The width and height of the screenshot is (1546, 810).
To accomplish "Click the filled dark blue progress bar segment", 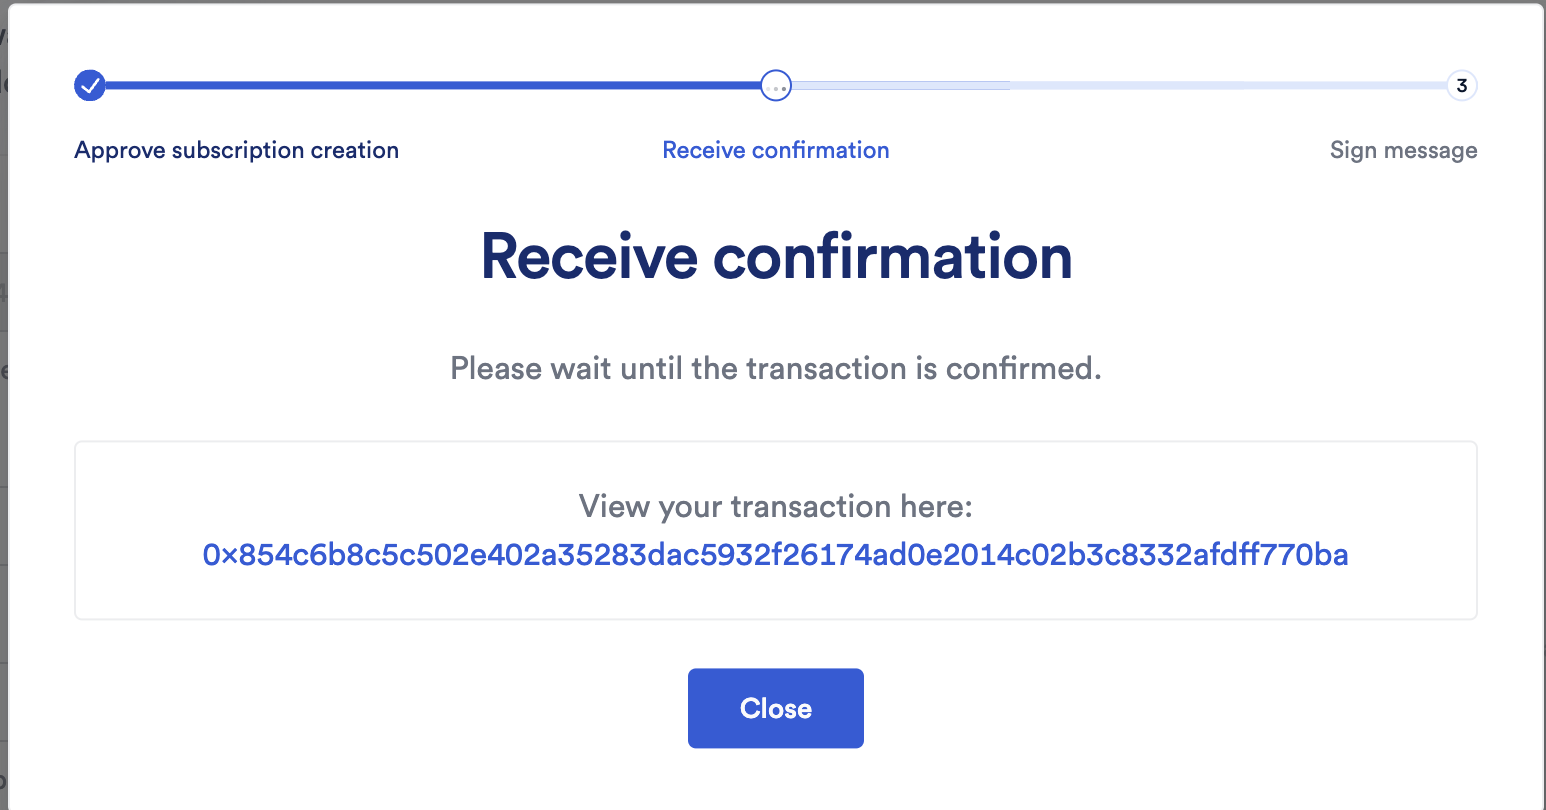I will pos(433,86).
